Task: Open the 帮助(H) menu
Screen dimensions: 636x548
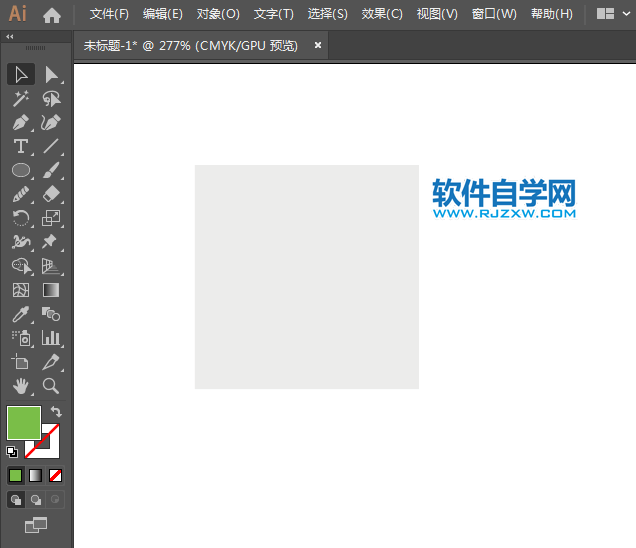Action: click(552, 14)
